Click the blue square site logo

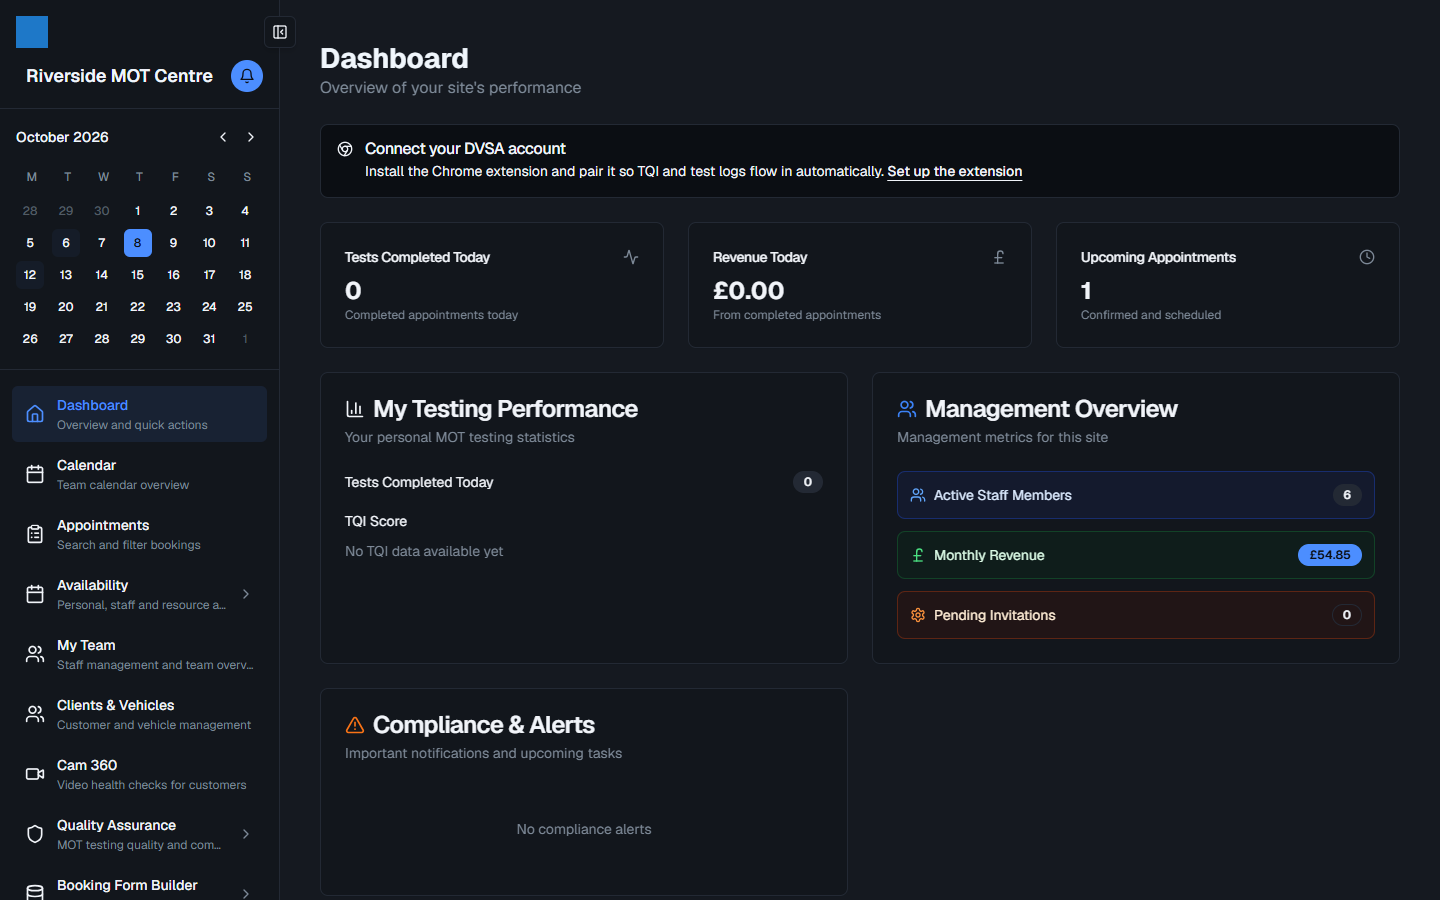tap(32, 32)
